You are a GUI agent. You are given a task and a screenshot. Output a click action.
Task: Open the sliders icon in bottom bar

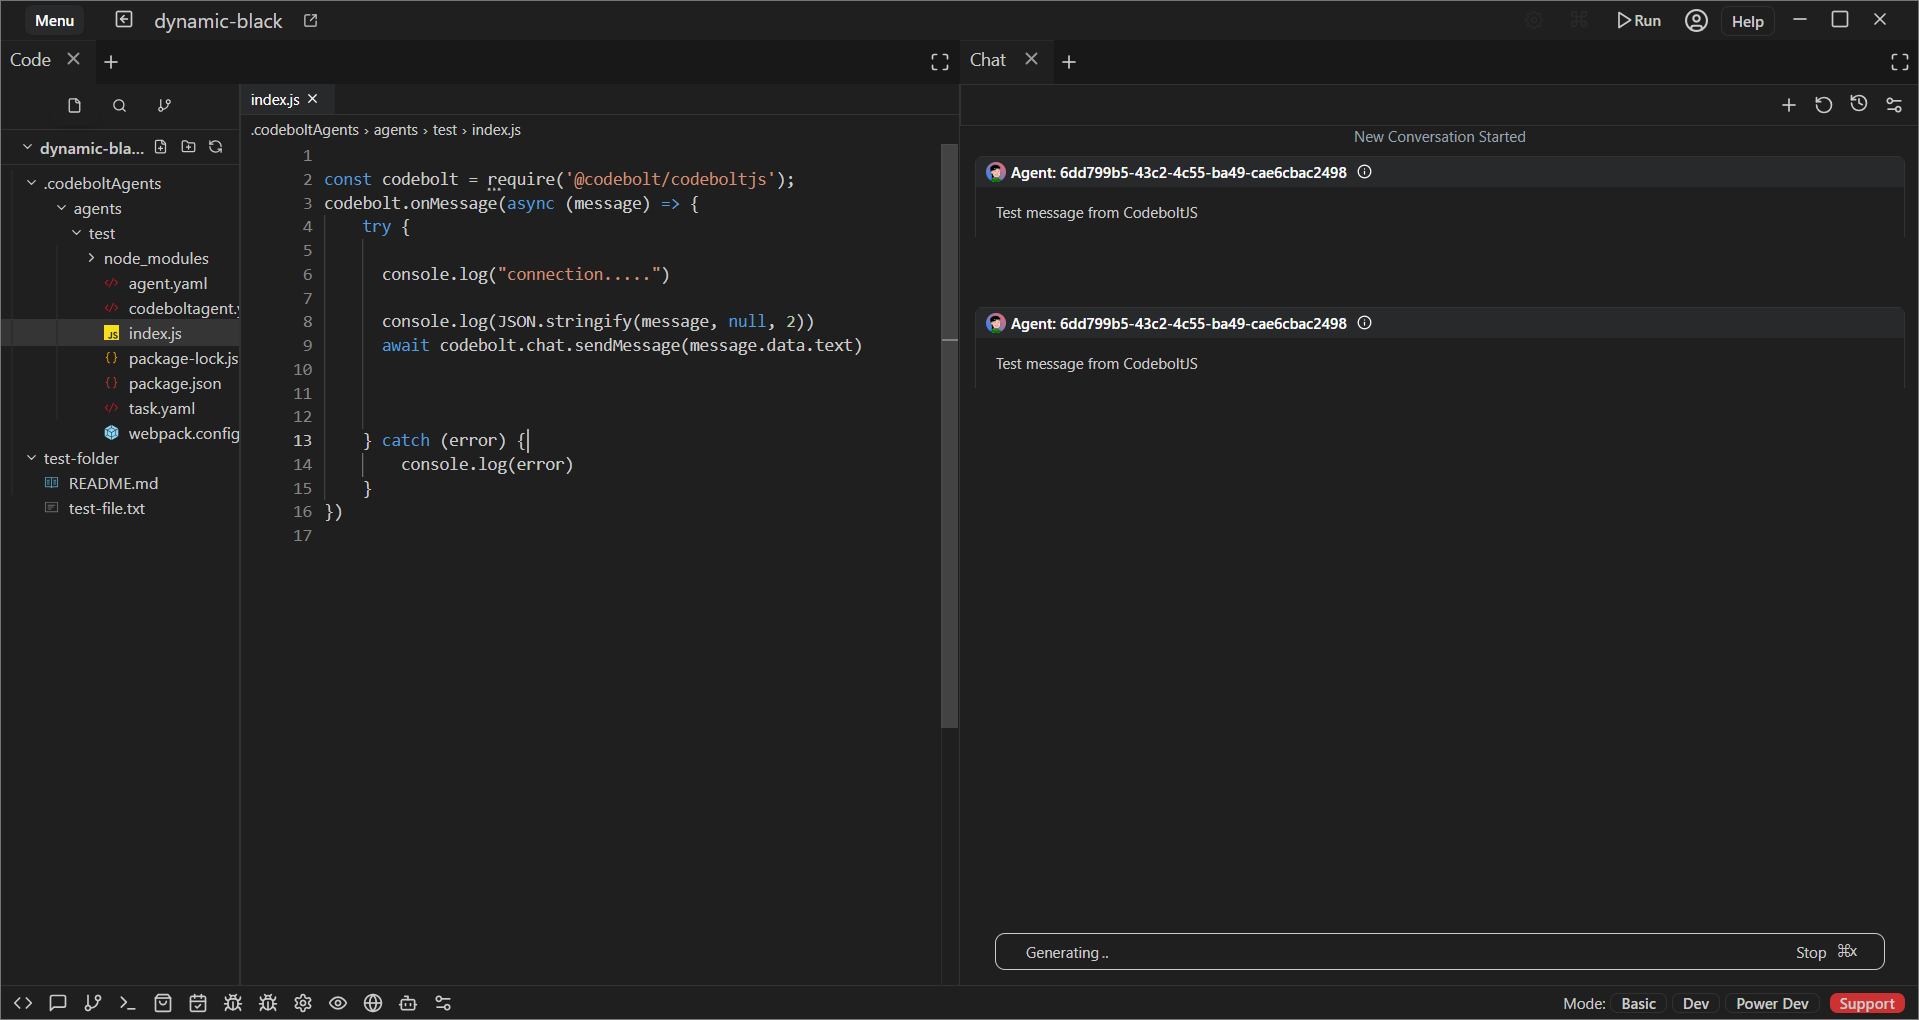[443, 1003]
